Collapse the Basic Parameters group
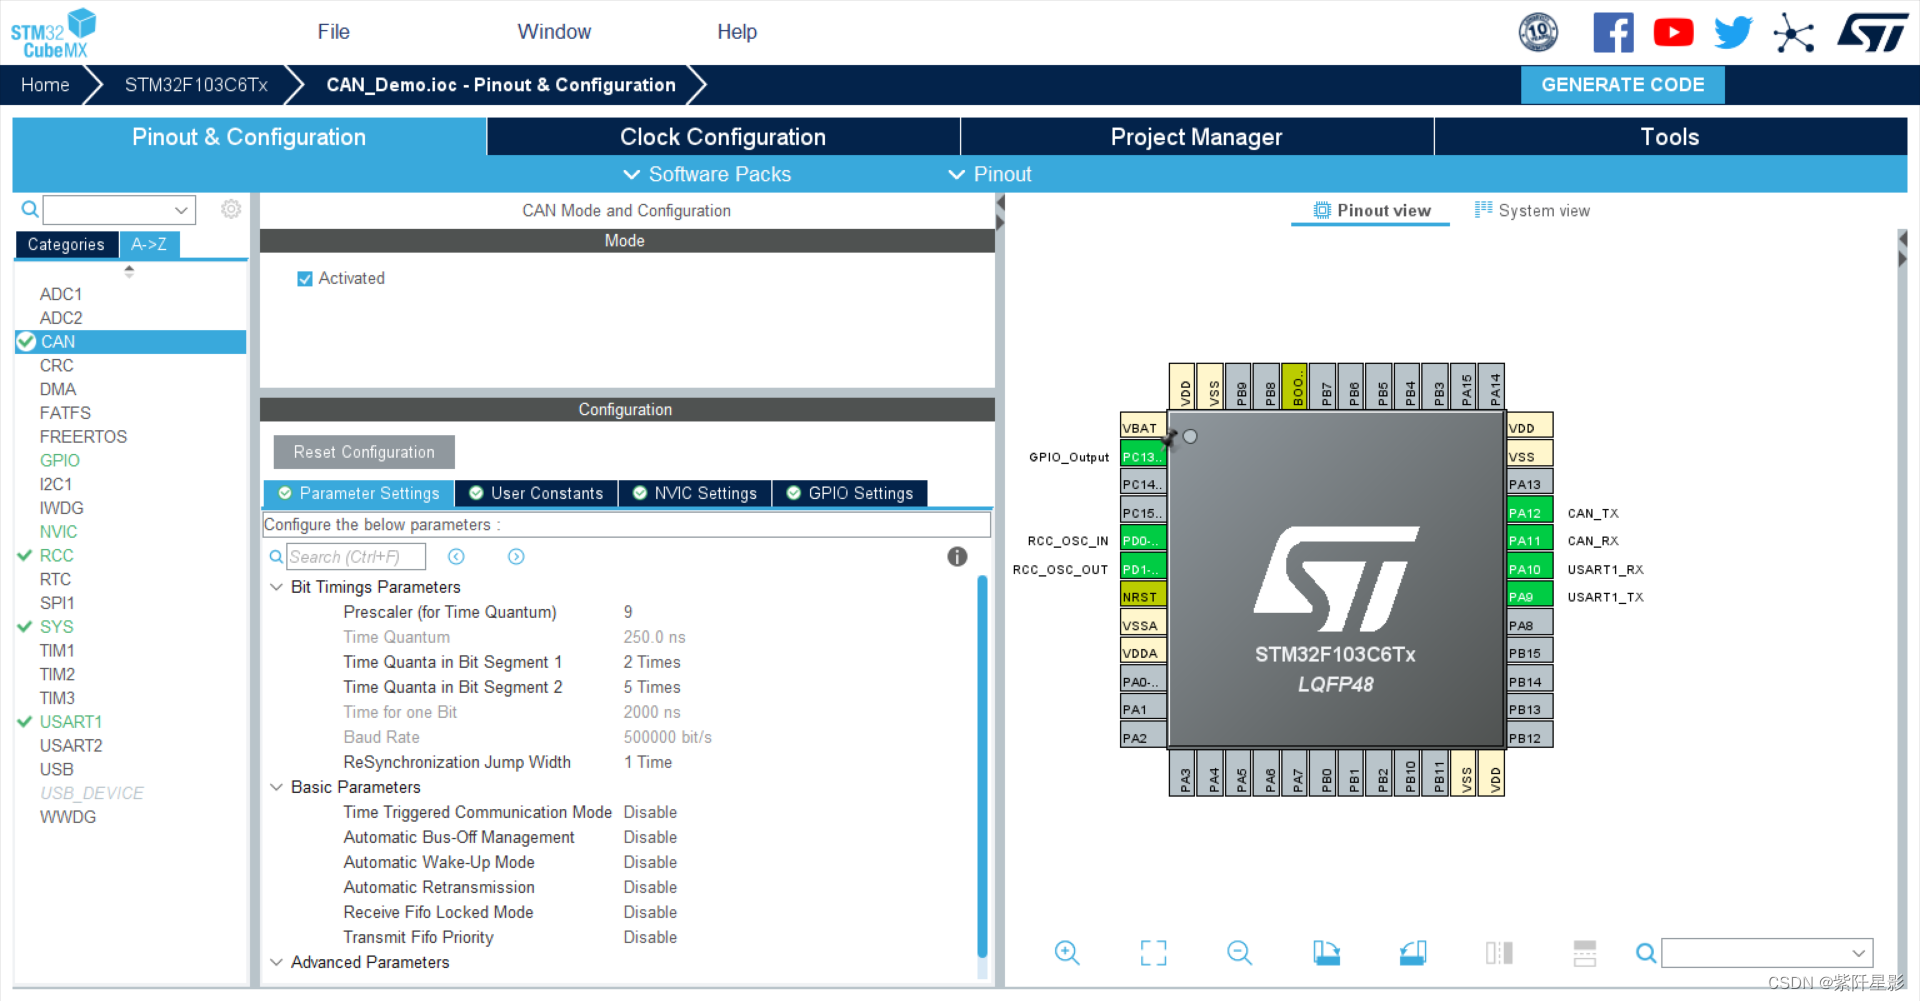Image resolution: width=1920 pixels, height=1001 pixels. [x=277, y=787]
